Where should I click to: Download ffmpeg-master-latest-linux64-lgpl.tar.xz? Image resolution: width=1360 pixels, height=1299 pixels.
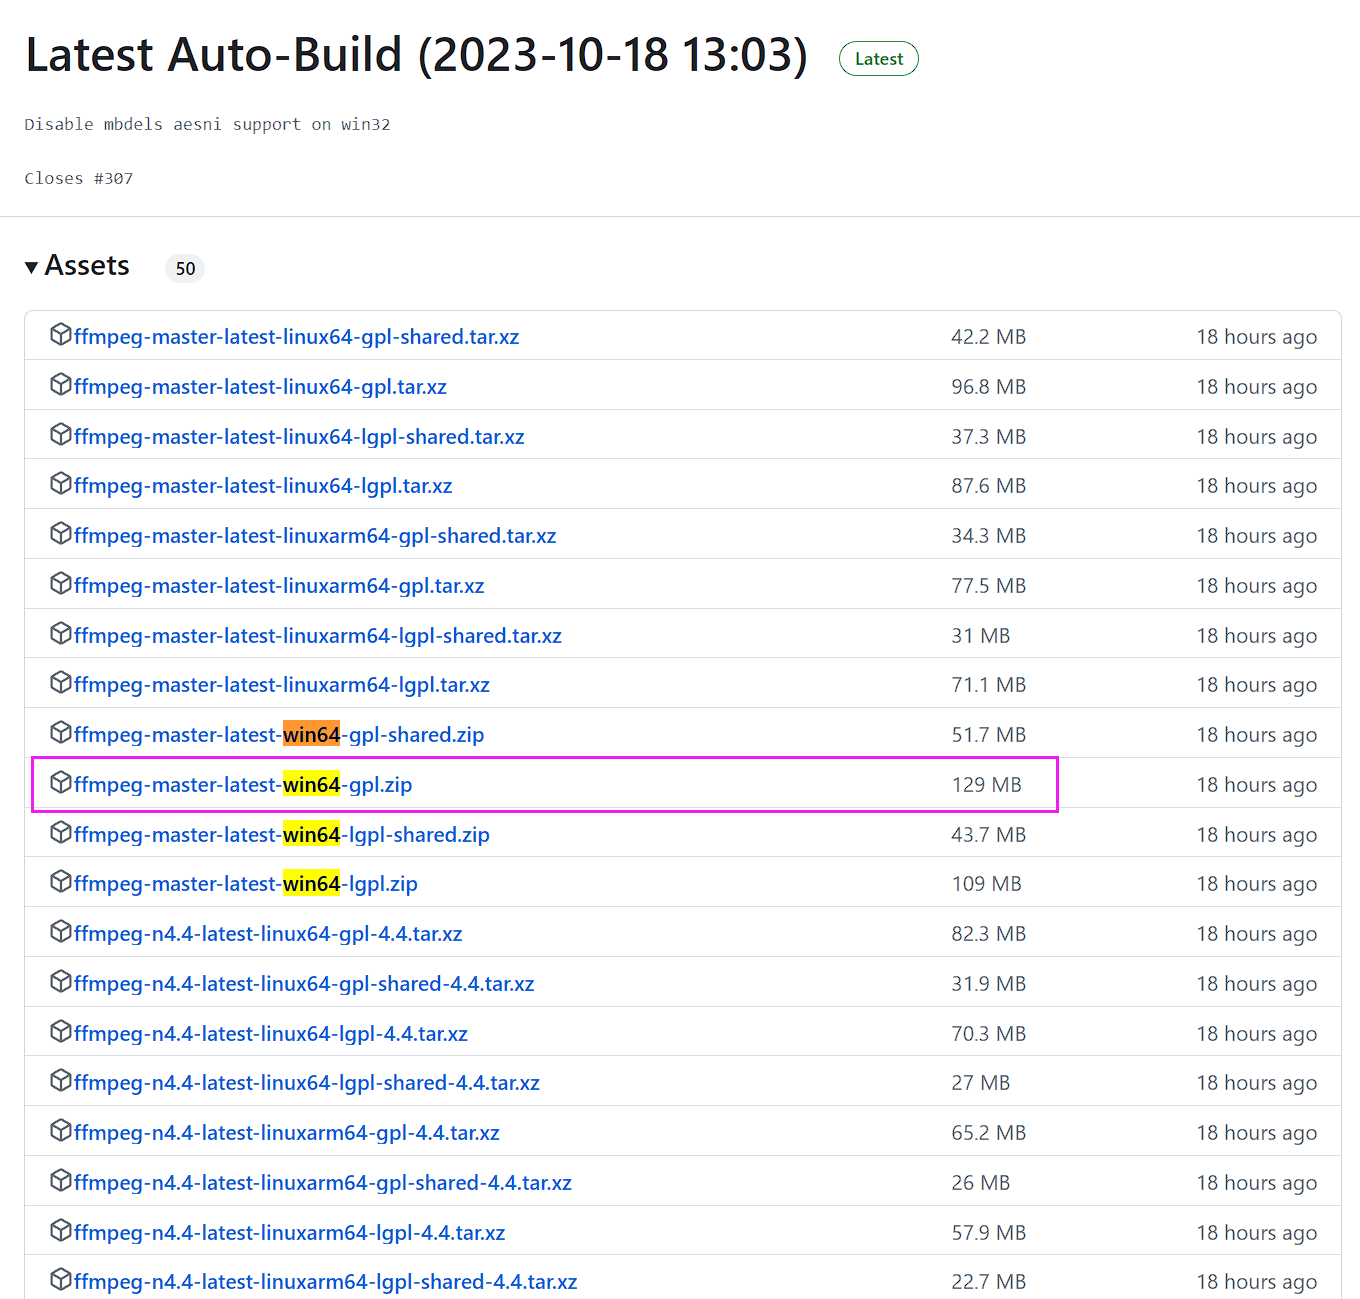[x=263, y=486]
